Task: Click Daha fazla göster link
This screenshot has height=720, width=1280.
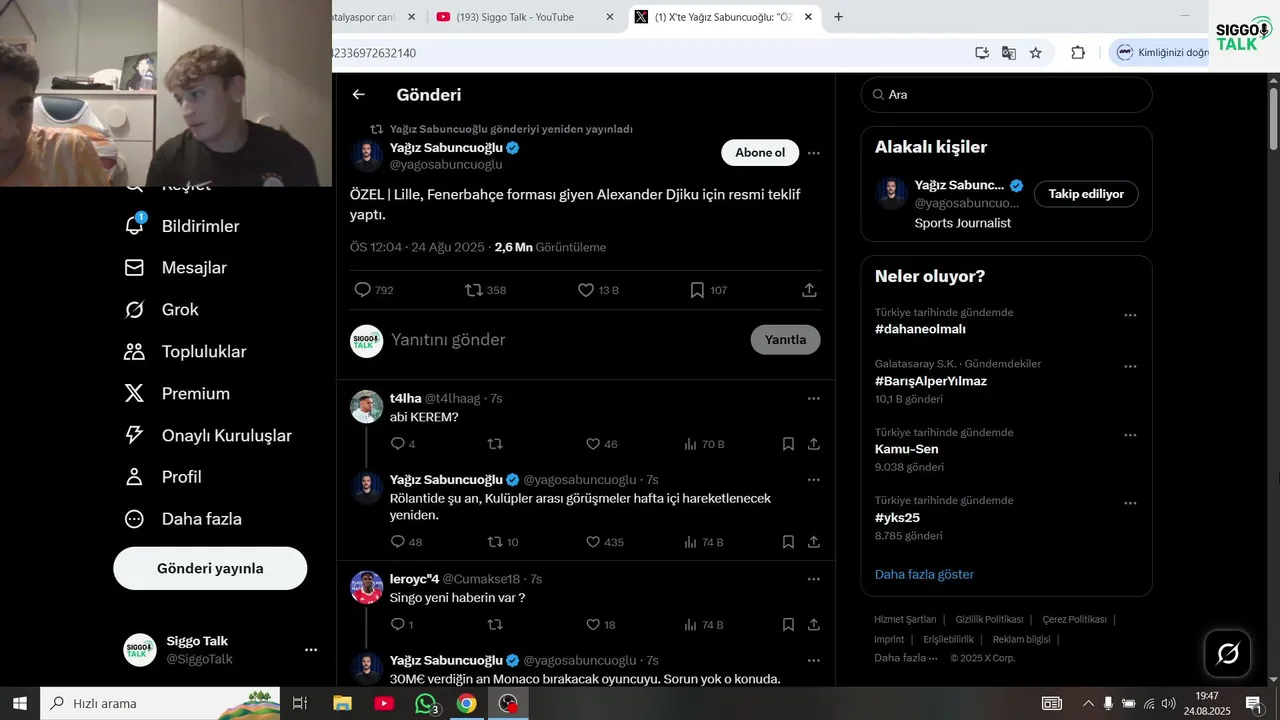Action: click(924, 574)
